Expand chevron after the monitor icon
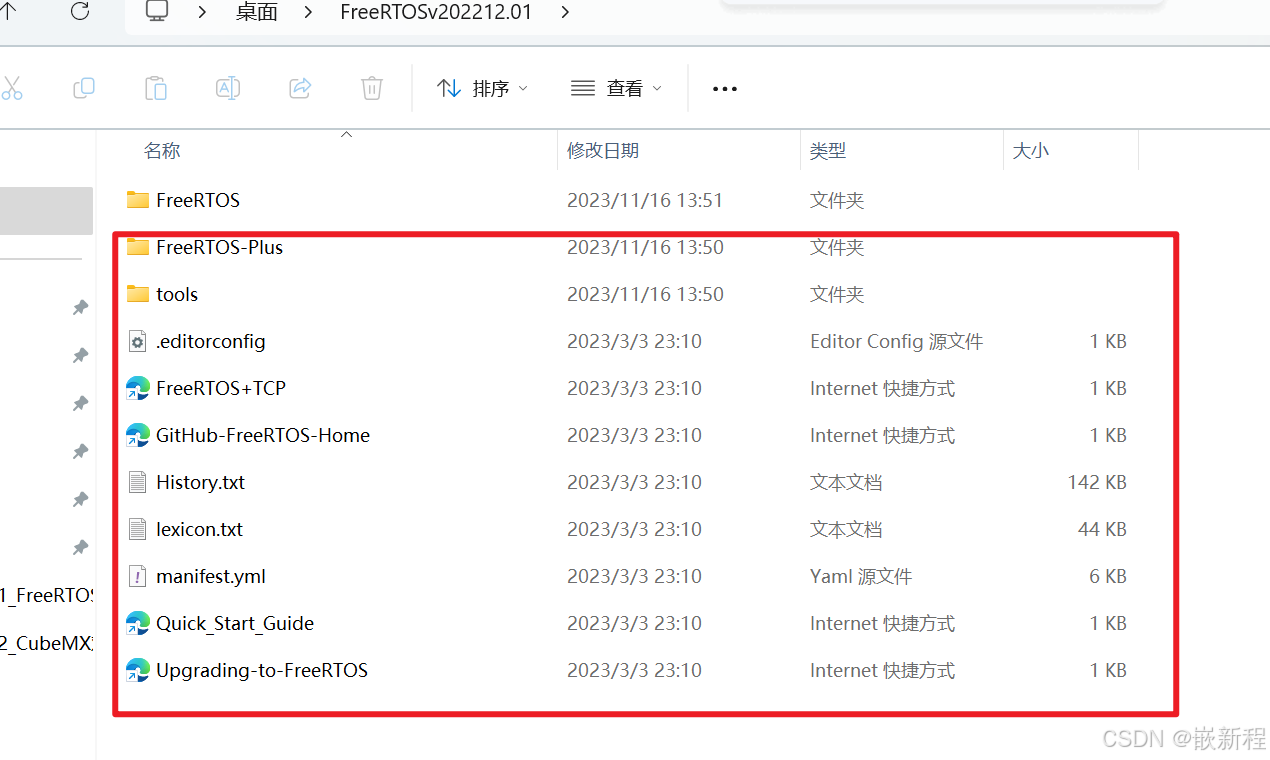 (x=203, y=13)
